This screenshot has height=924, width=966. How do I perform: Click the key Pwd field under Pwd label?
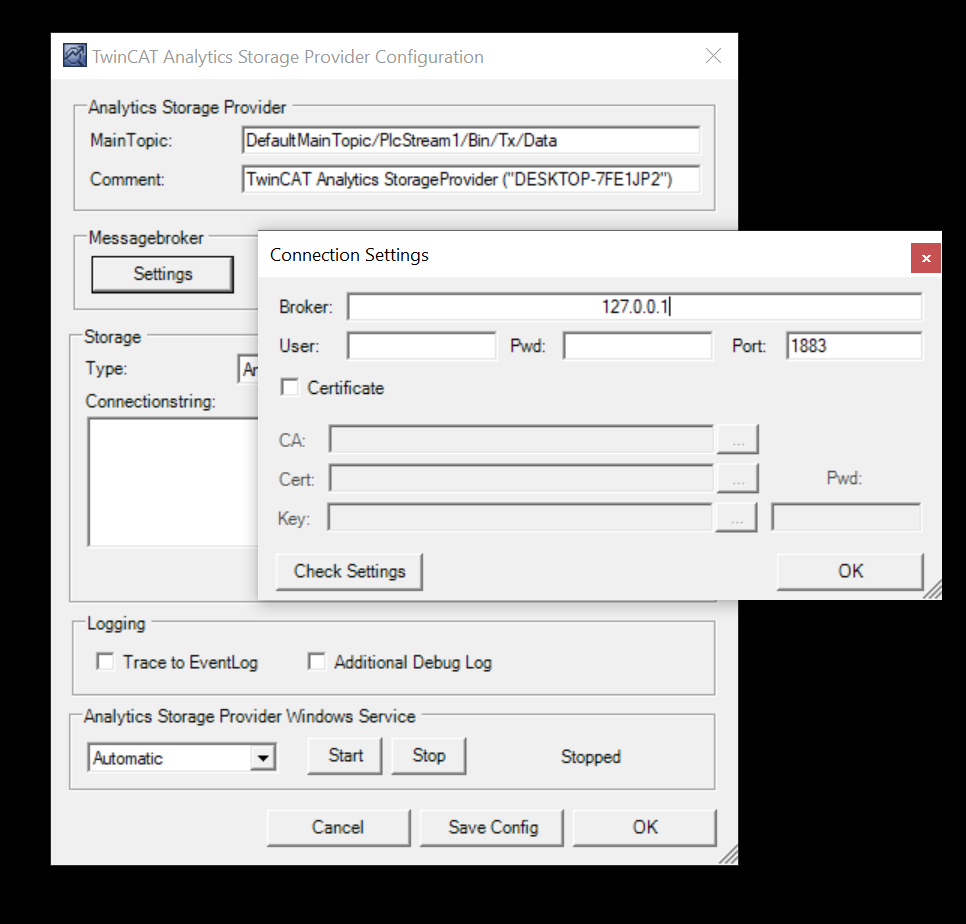point(846,517)
